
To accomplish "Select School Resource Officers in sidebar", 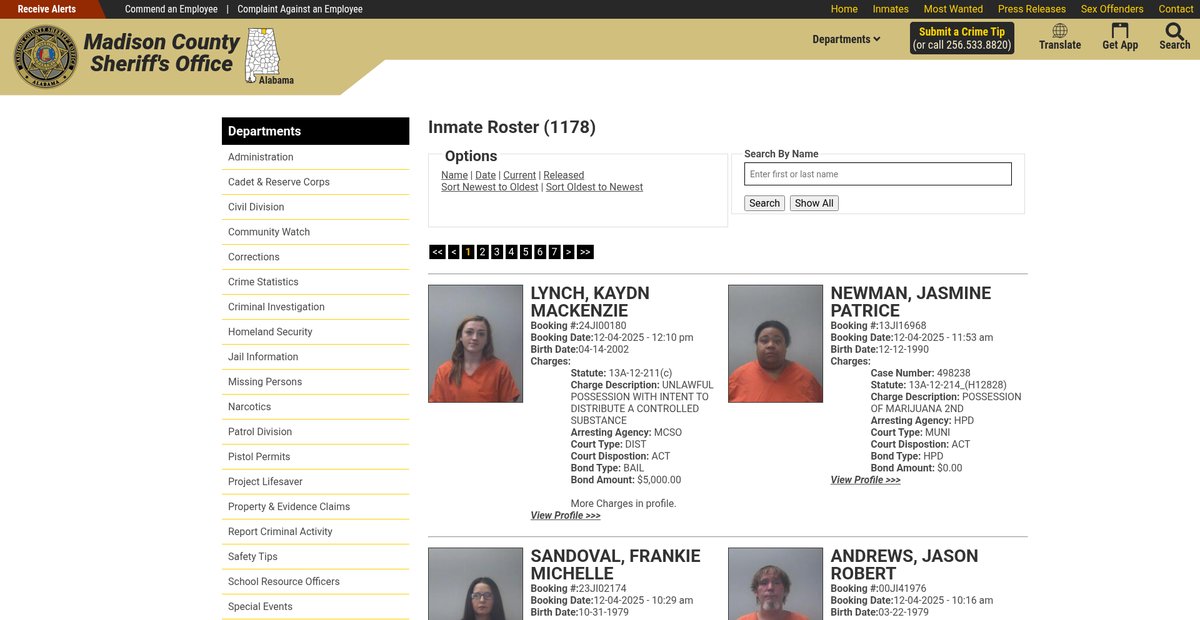I will click(x=315, y=582).
